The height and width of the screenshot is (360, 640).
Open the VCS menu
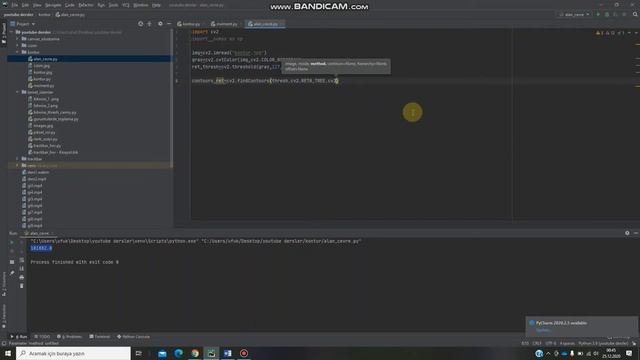tap(126, 5)
